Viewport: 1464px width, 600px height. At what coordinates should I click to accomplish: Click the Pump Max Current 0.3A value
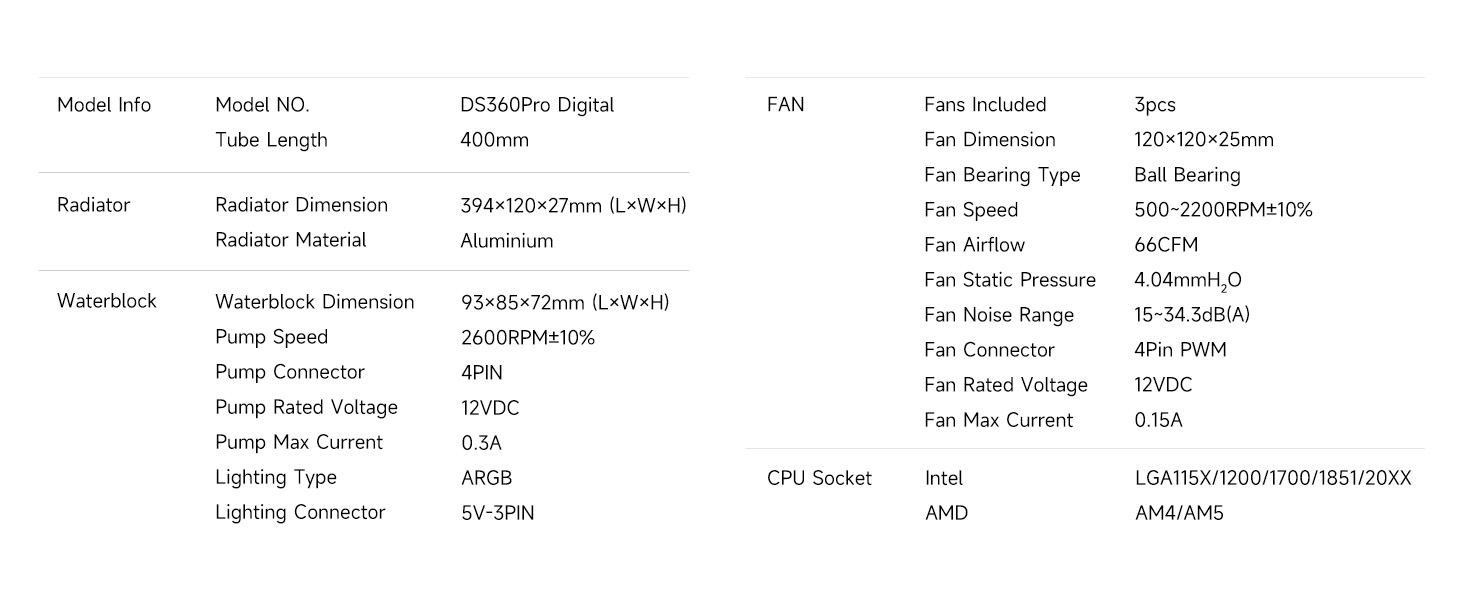pos(481,443)
